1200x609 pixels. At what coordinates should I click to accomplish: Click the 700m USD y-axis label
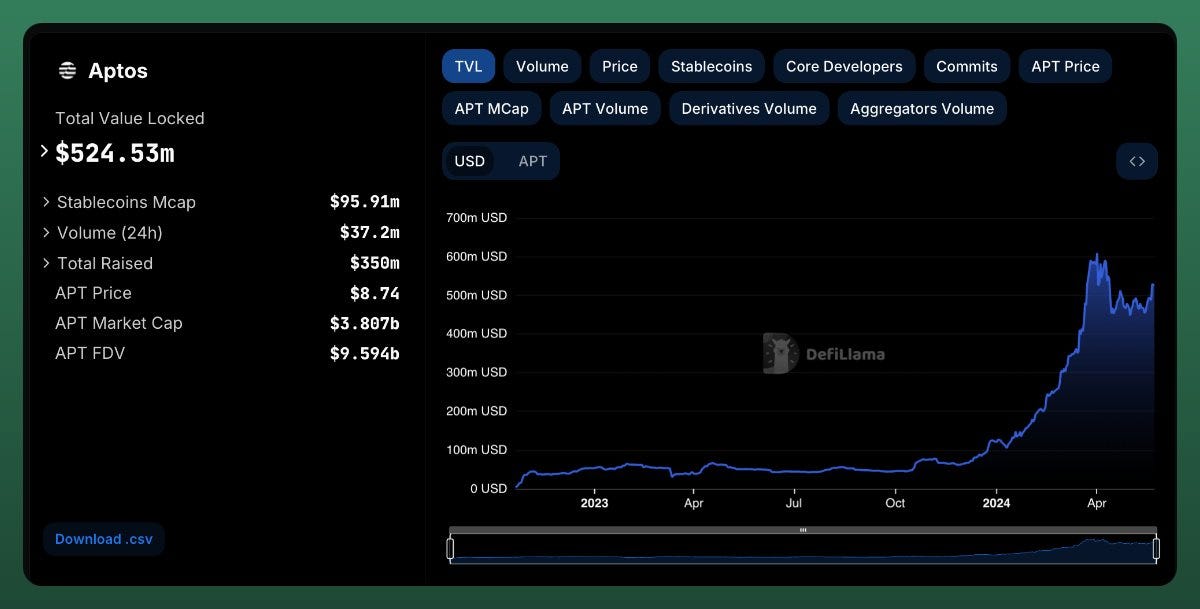pos(476,217)
